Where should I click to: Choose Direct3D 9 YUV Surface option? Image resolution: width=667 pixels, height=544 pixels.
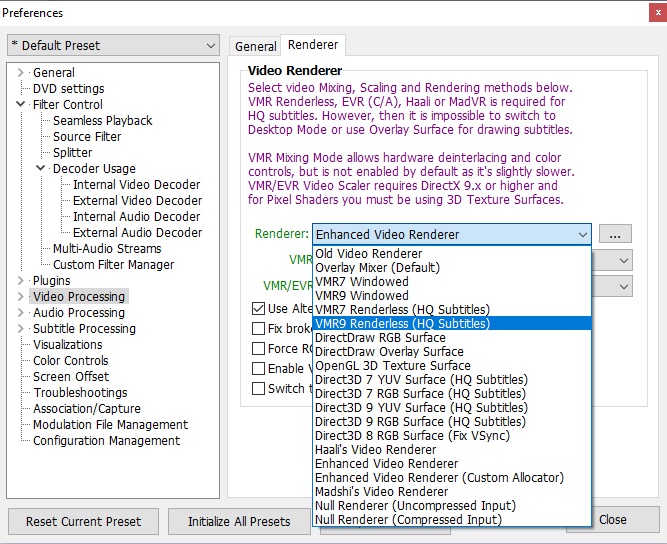452,407
